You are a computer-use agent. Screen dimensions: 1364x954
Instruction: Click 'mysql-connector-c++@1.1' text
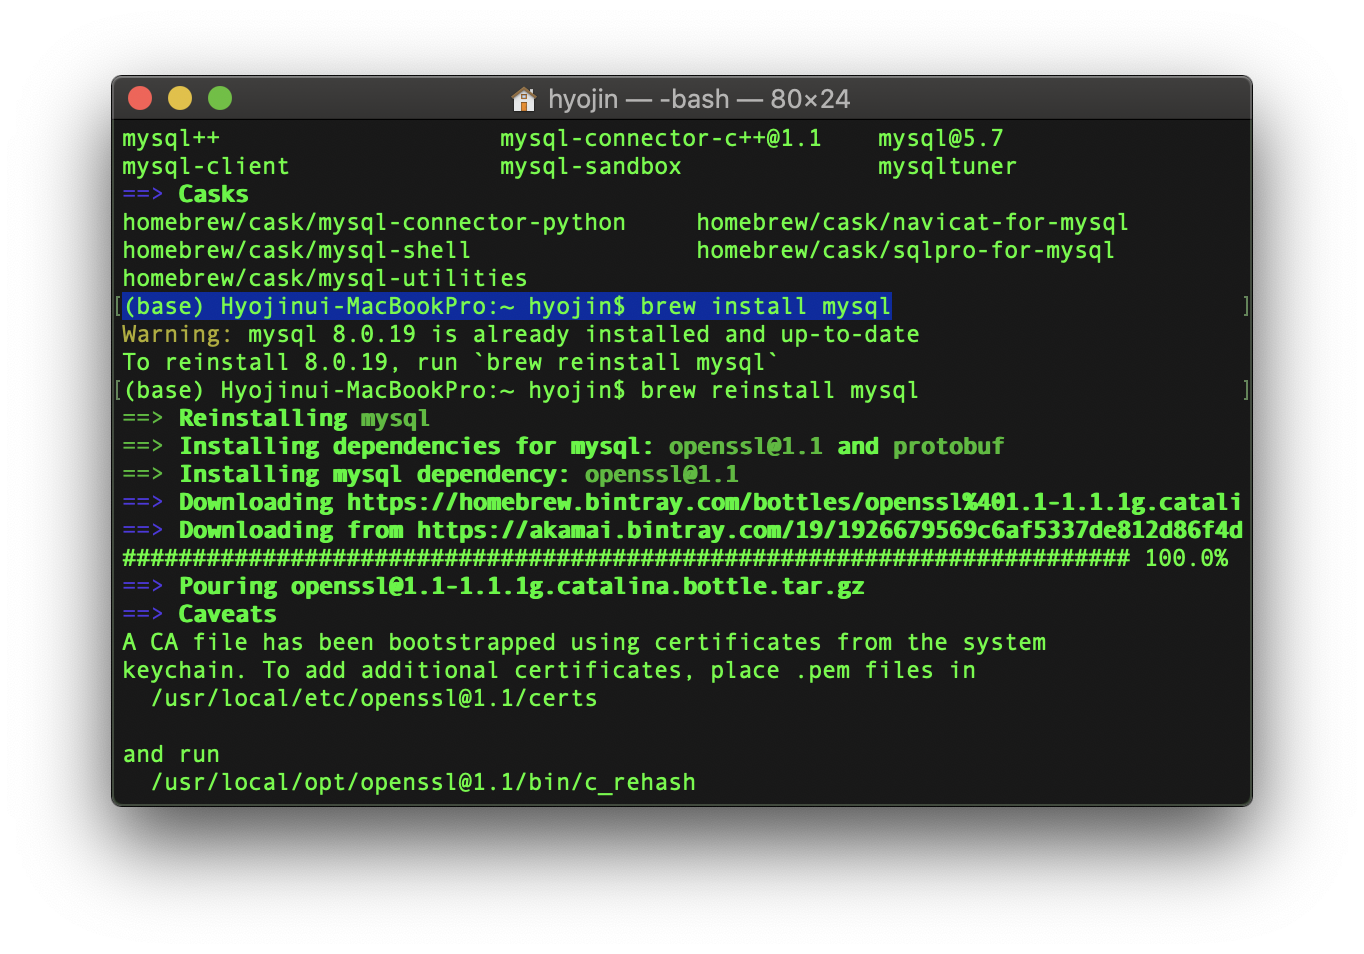661,138
